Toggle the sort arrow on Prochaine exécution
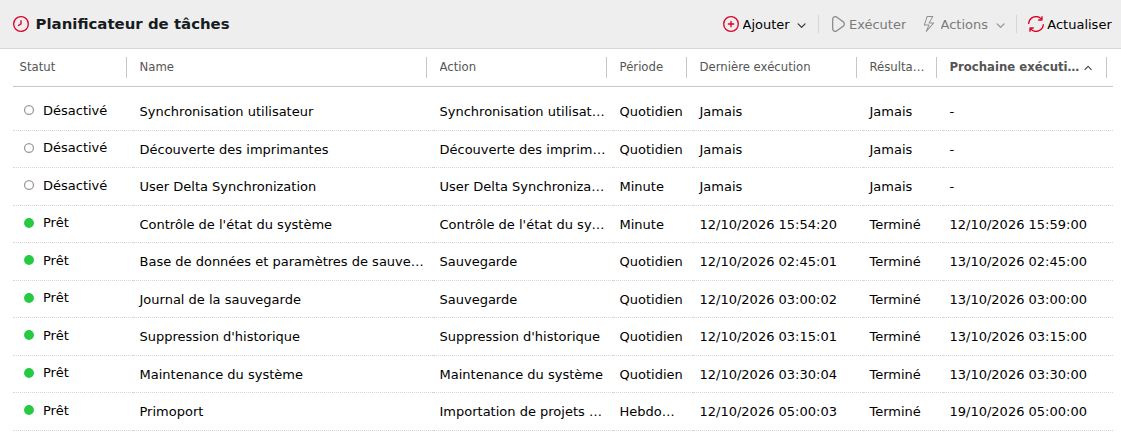The image size is (1121, 439). coord(1088,67)
